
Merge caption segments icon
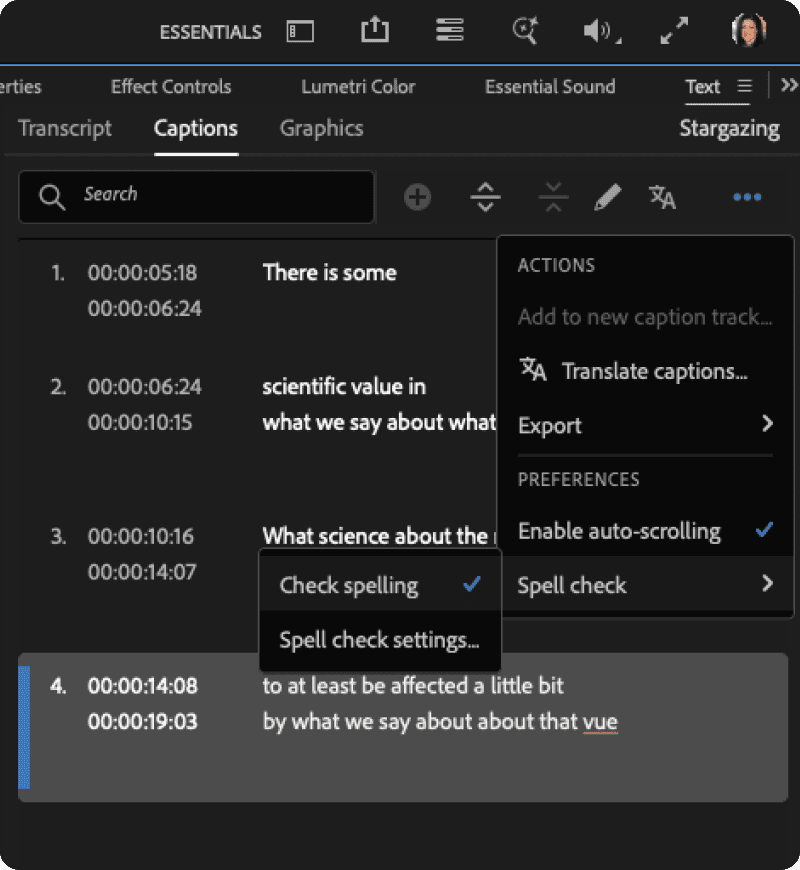[x=553, y=197]
